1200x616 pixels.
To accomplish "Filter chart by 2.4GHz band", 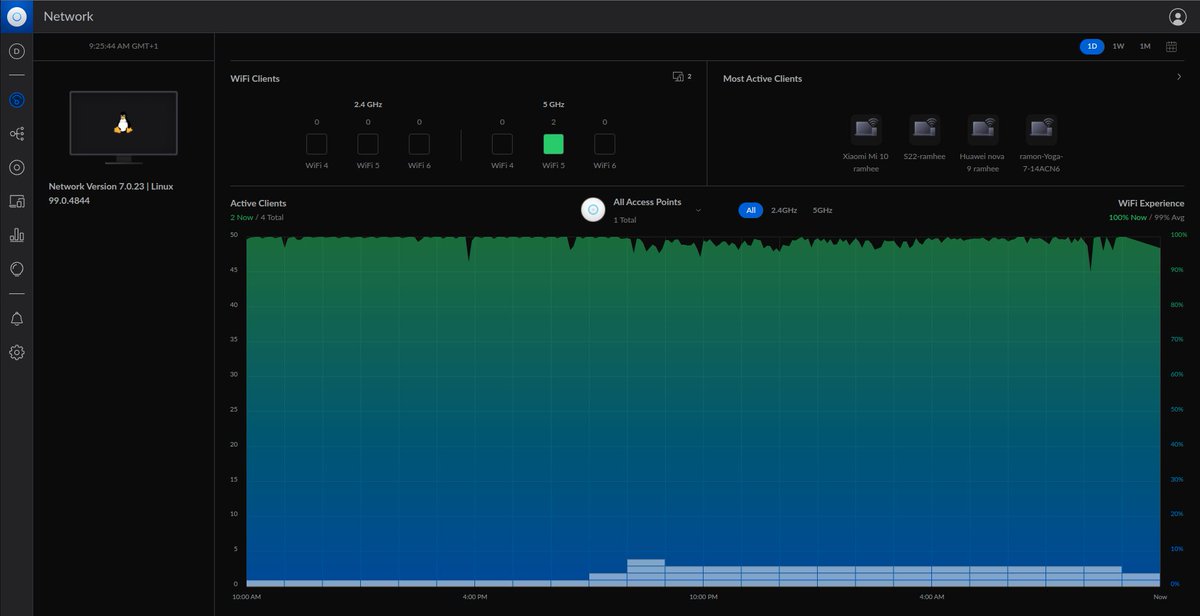I will [x=784, y=210].
